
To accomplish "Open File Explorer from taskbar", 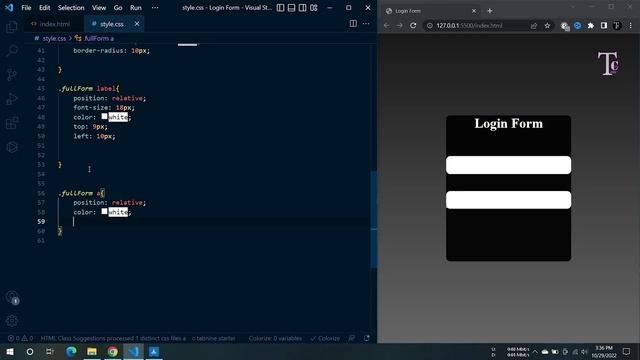I will (92, 351).
